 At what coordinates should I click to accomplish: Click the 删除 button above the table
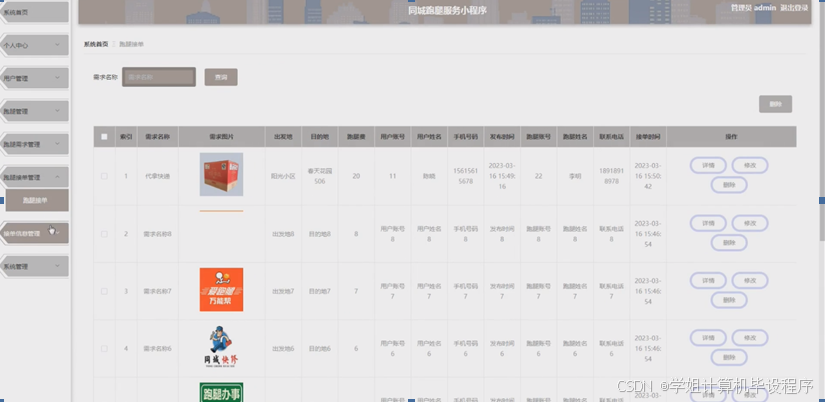(775, 104)
